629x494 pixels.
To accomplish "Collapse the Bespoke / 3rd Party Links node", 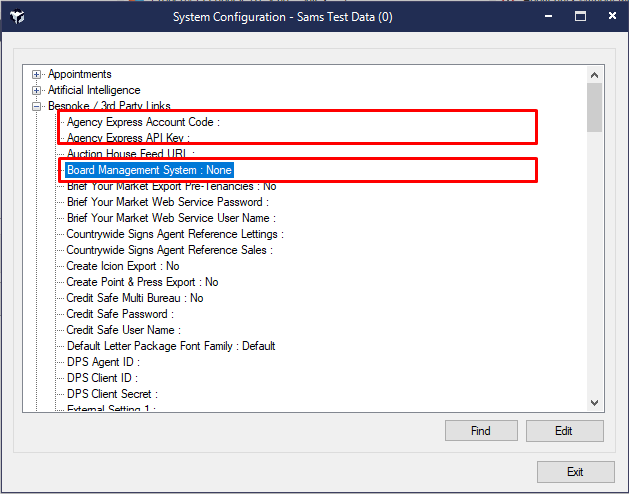I will (37, 106).
